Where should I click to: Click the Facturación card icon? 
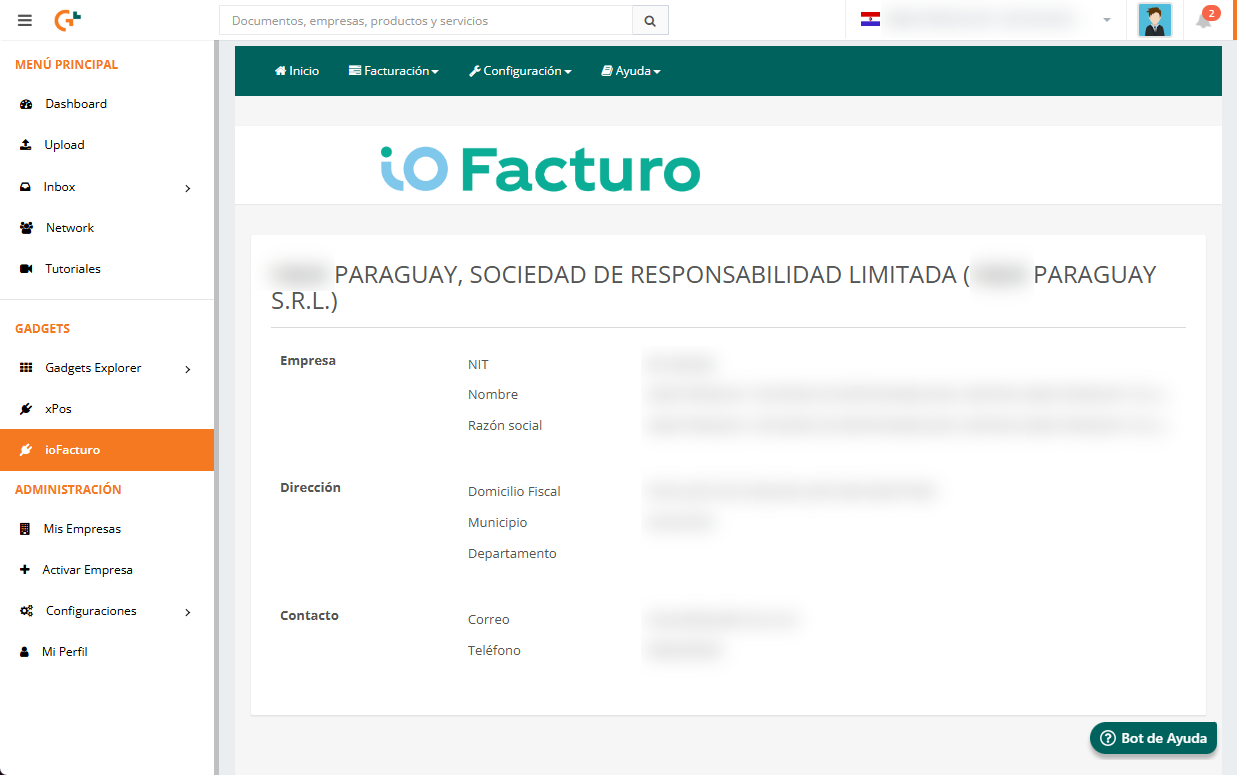[x=355, y=71]
